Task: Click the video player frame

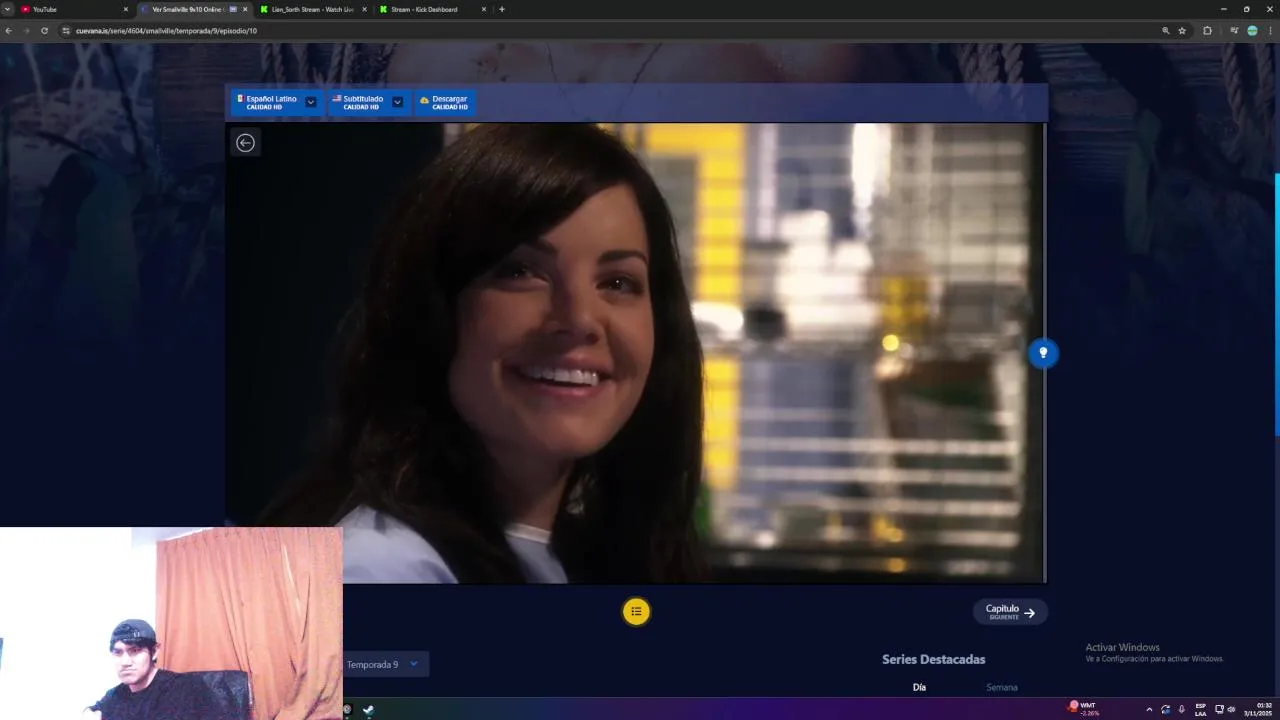Action: (x=636, y=353)
